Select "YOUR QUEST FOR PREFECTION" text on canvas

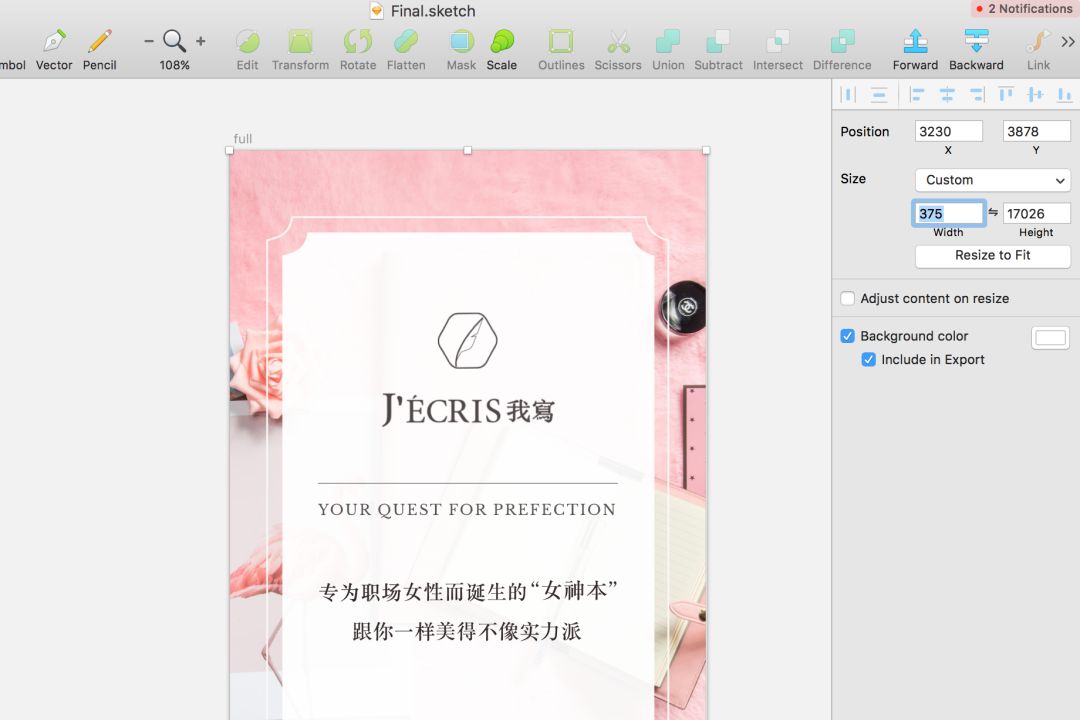click(467, 510)
